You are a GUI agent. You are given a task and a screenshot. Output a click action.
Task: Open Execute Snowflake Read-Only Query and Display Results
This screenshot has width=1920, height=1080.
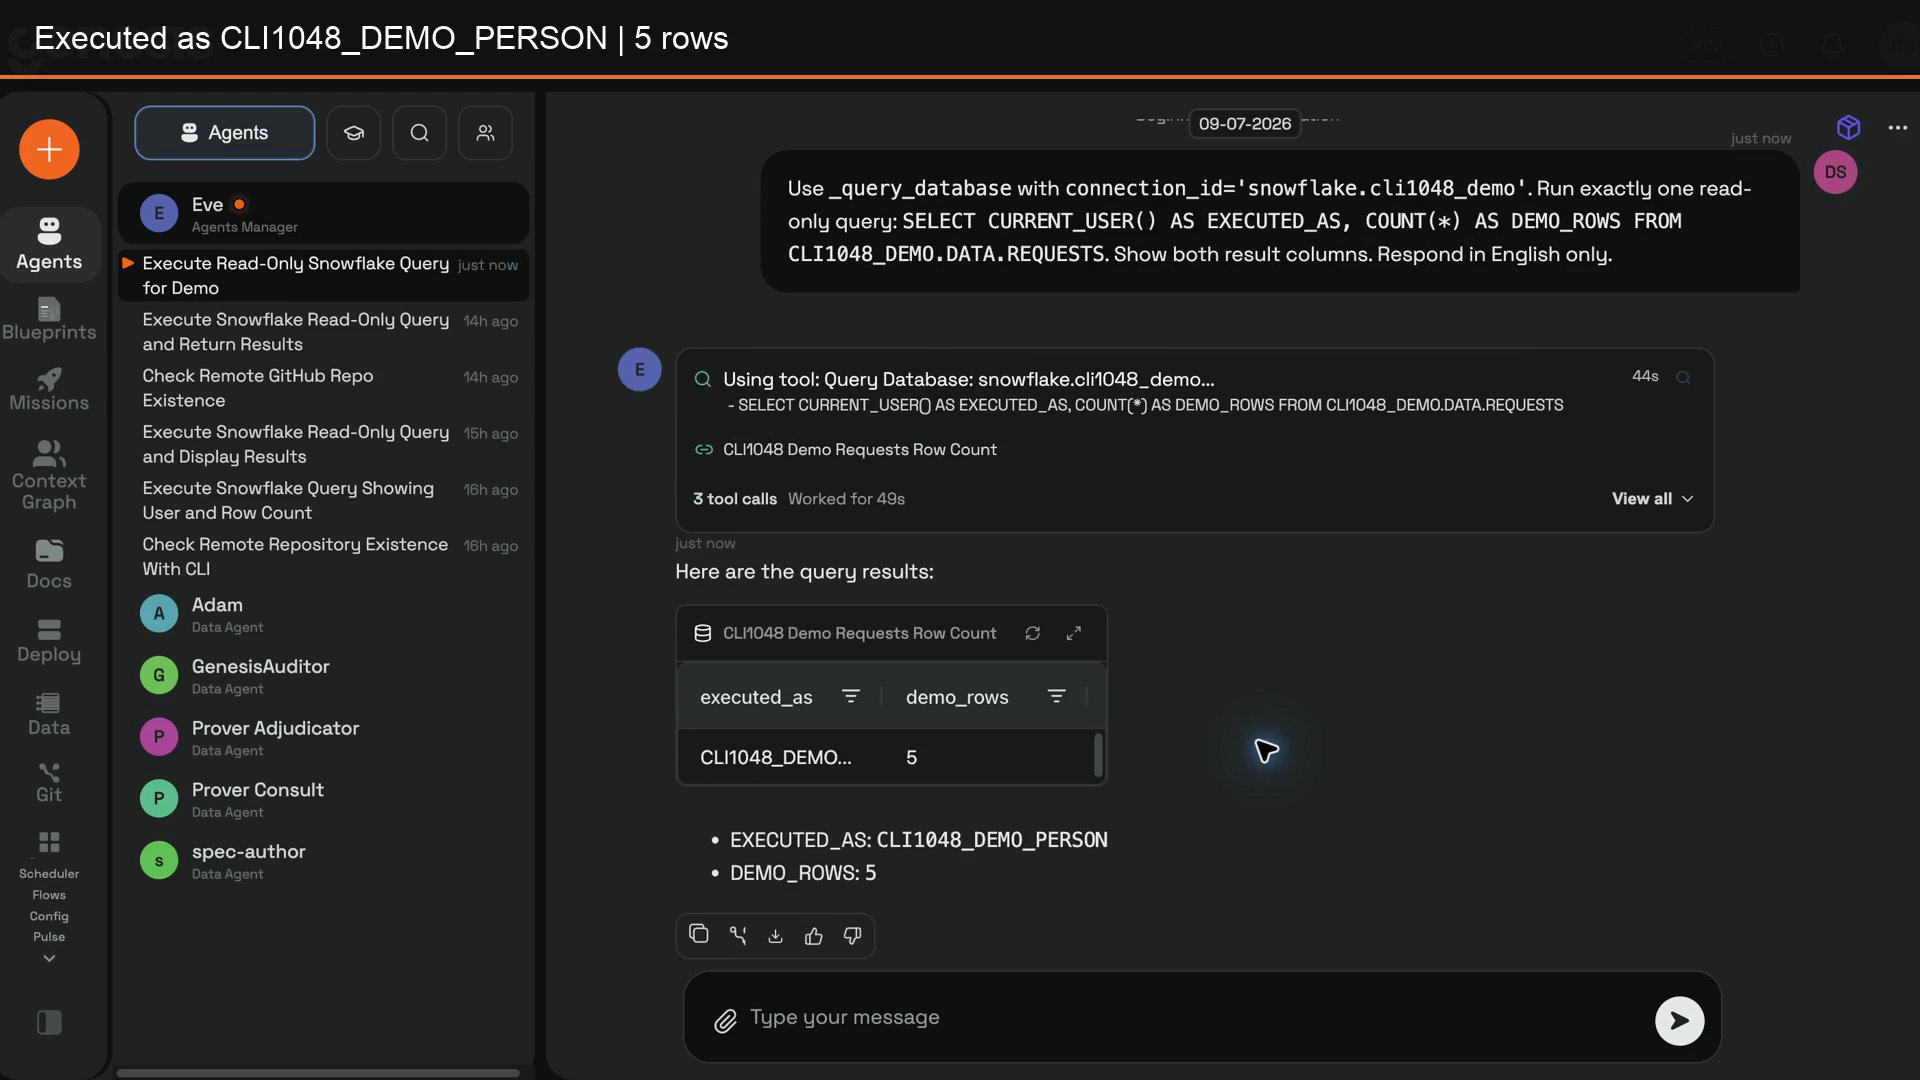[x=324, y=444]
